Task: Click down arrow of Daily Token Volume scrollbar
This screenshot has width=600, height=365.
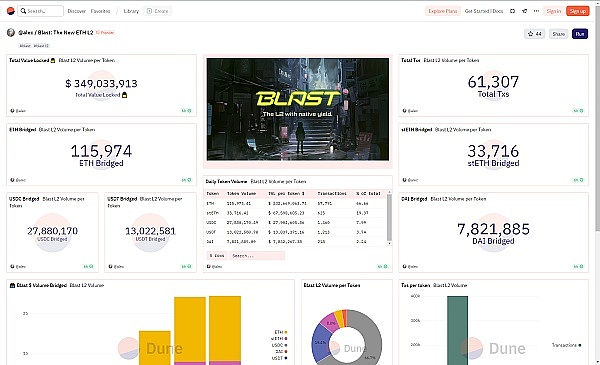Action: pos(389,243)
